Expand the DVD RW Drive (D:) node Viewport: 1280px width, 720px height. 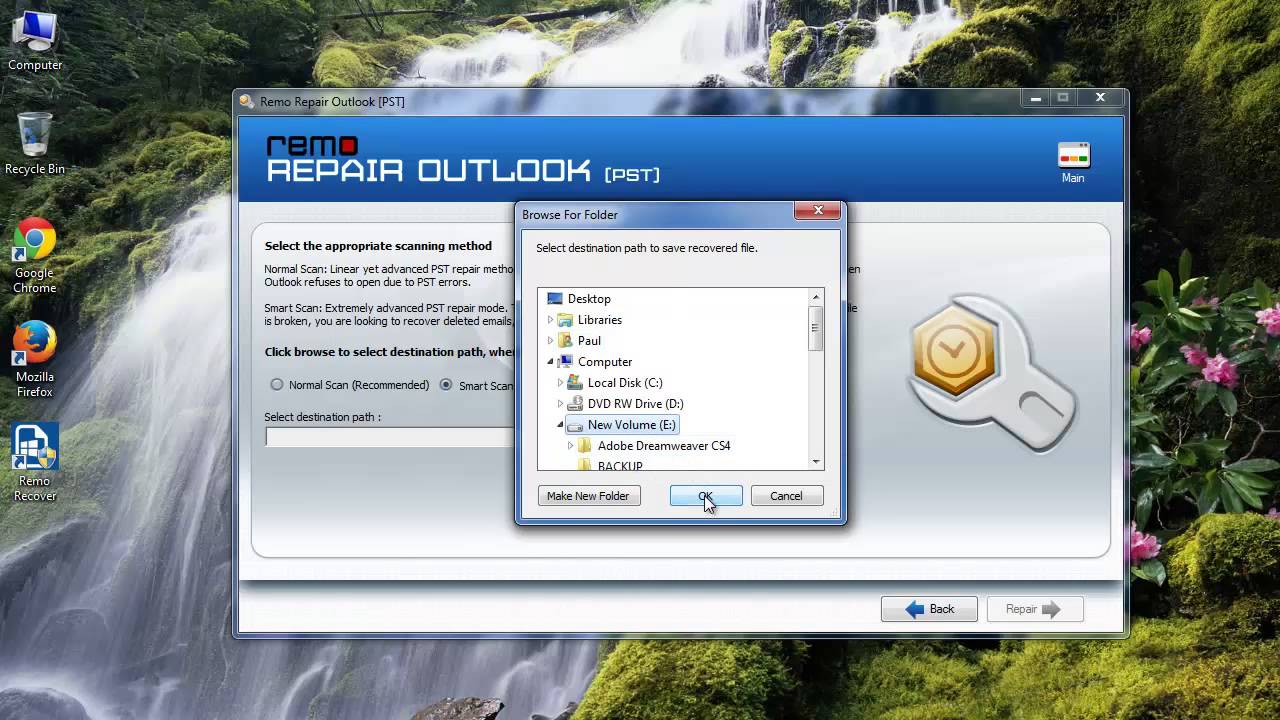click(x=560, y=403)
